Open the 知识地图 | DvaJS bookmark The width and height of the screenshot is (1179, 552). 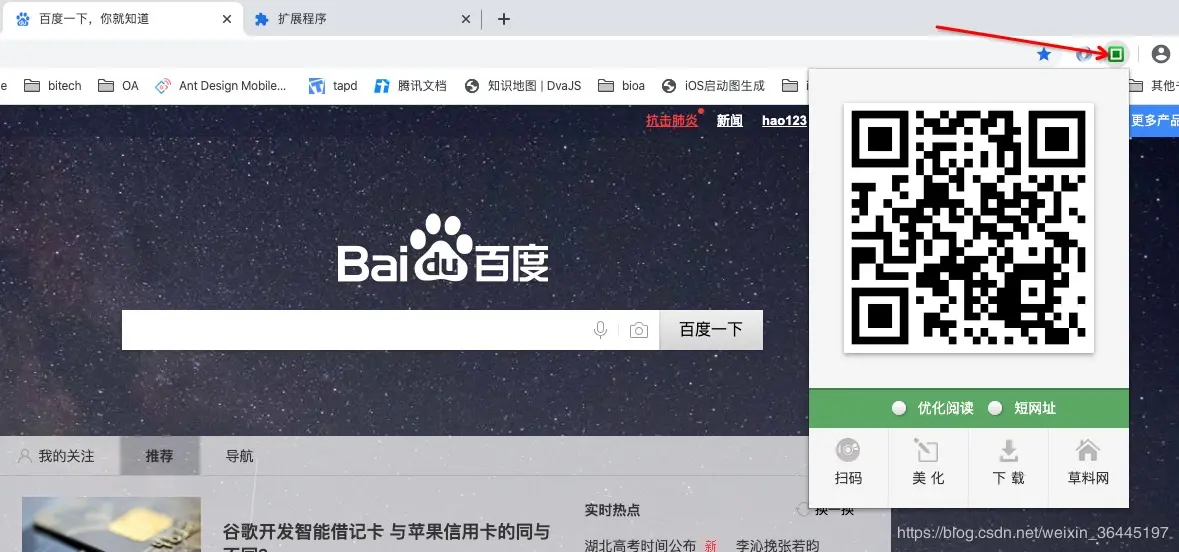tap(523, 86)
